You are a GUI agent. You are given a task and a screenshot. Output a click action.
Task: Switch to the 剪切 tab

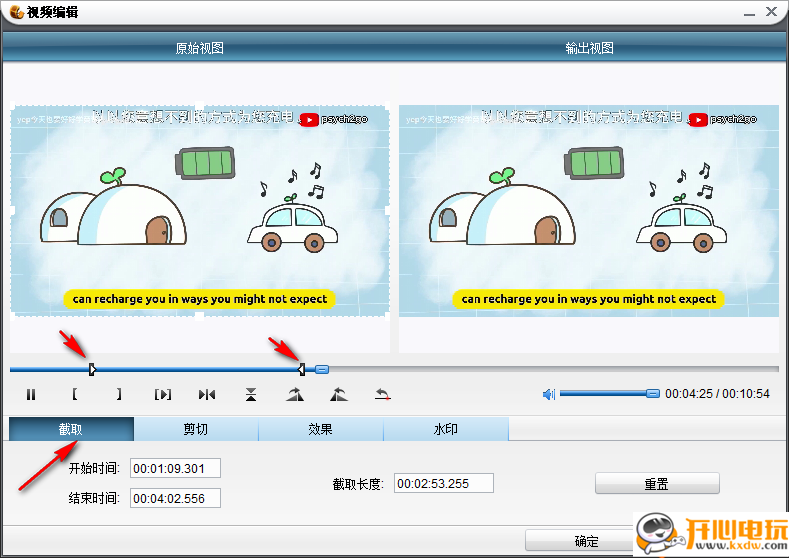(x=196, y=429)
